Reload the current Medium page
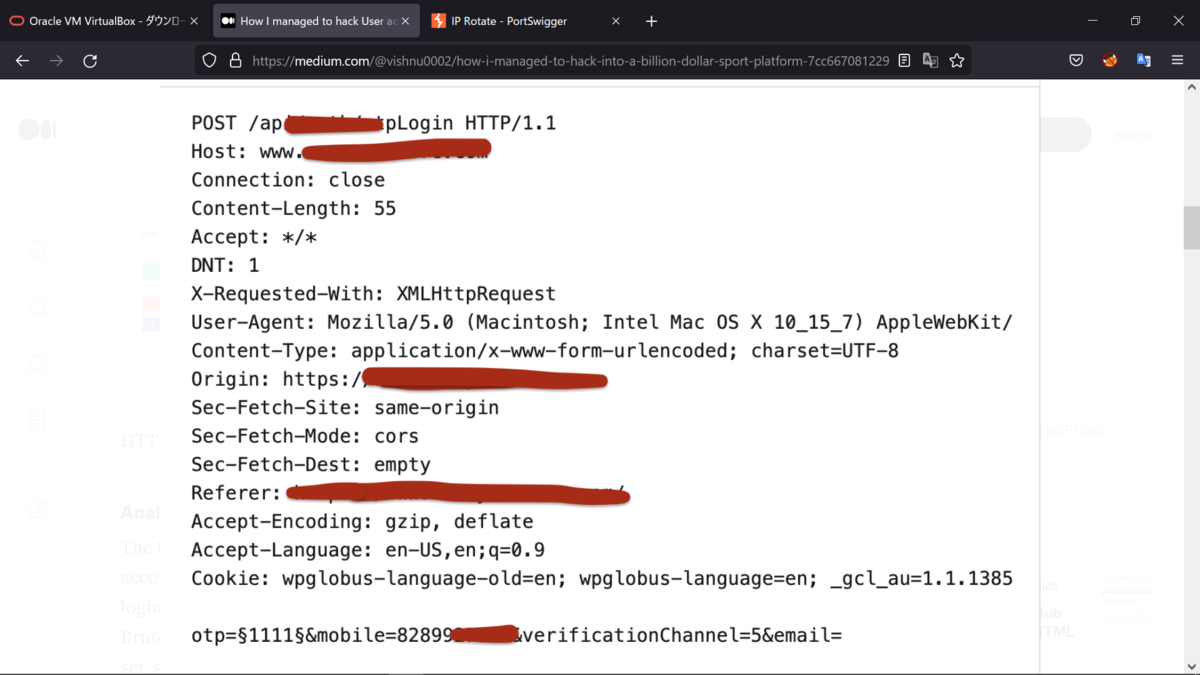Viewport: 1200px width, 675px height. pos(90,60)
